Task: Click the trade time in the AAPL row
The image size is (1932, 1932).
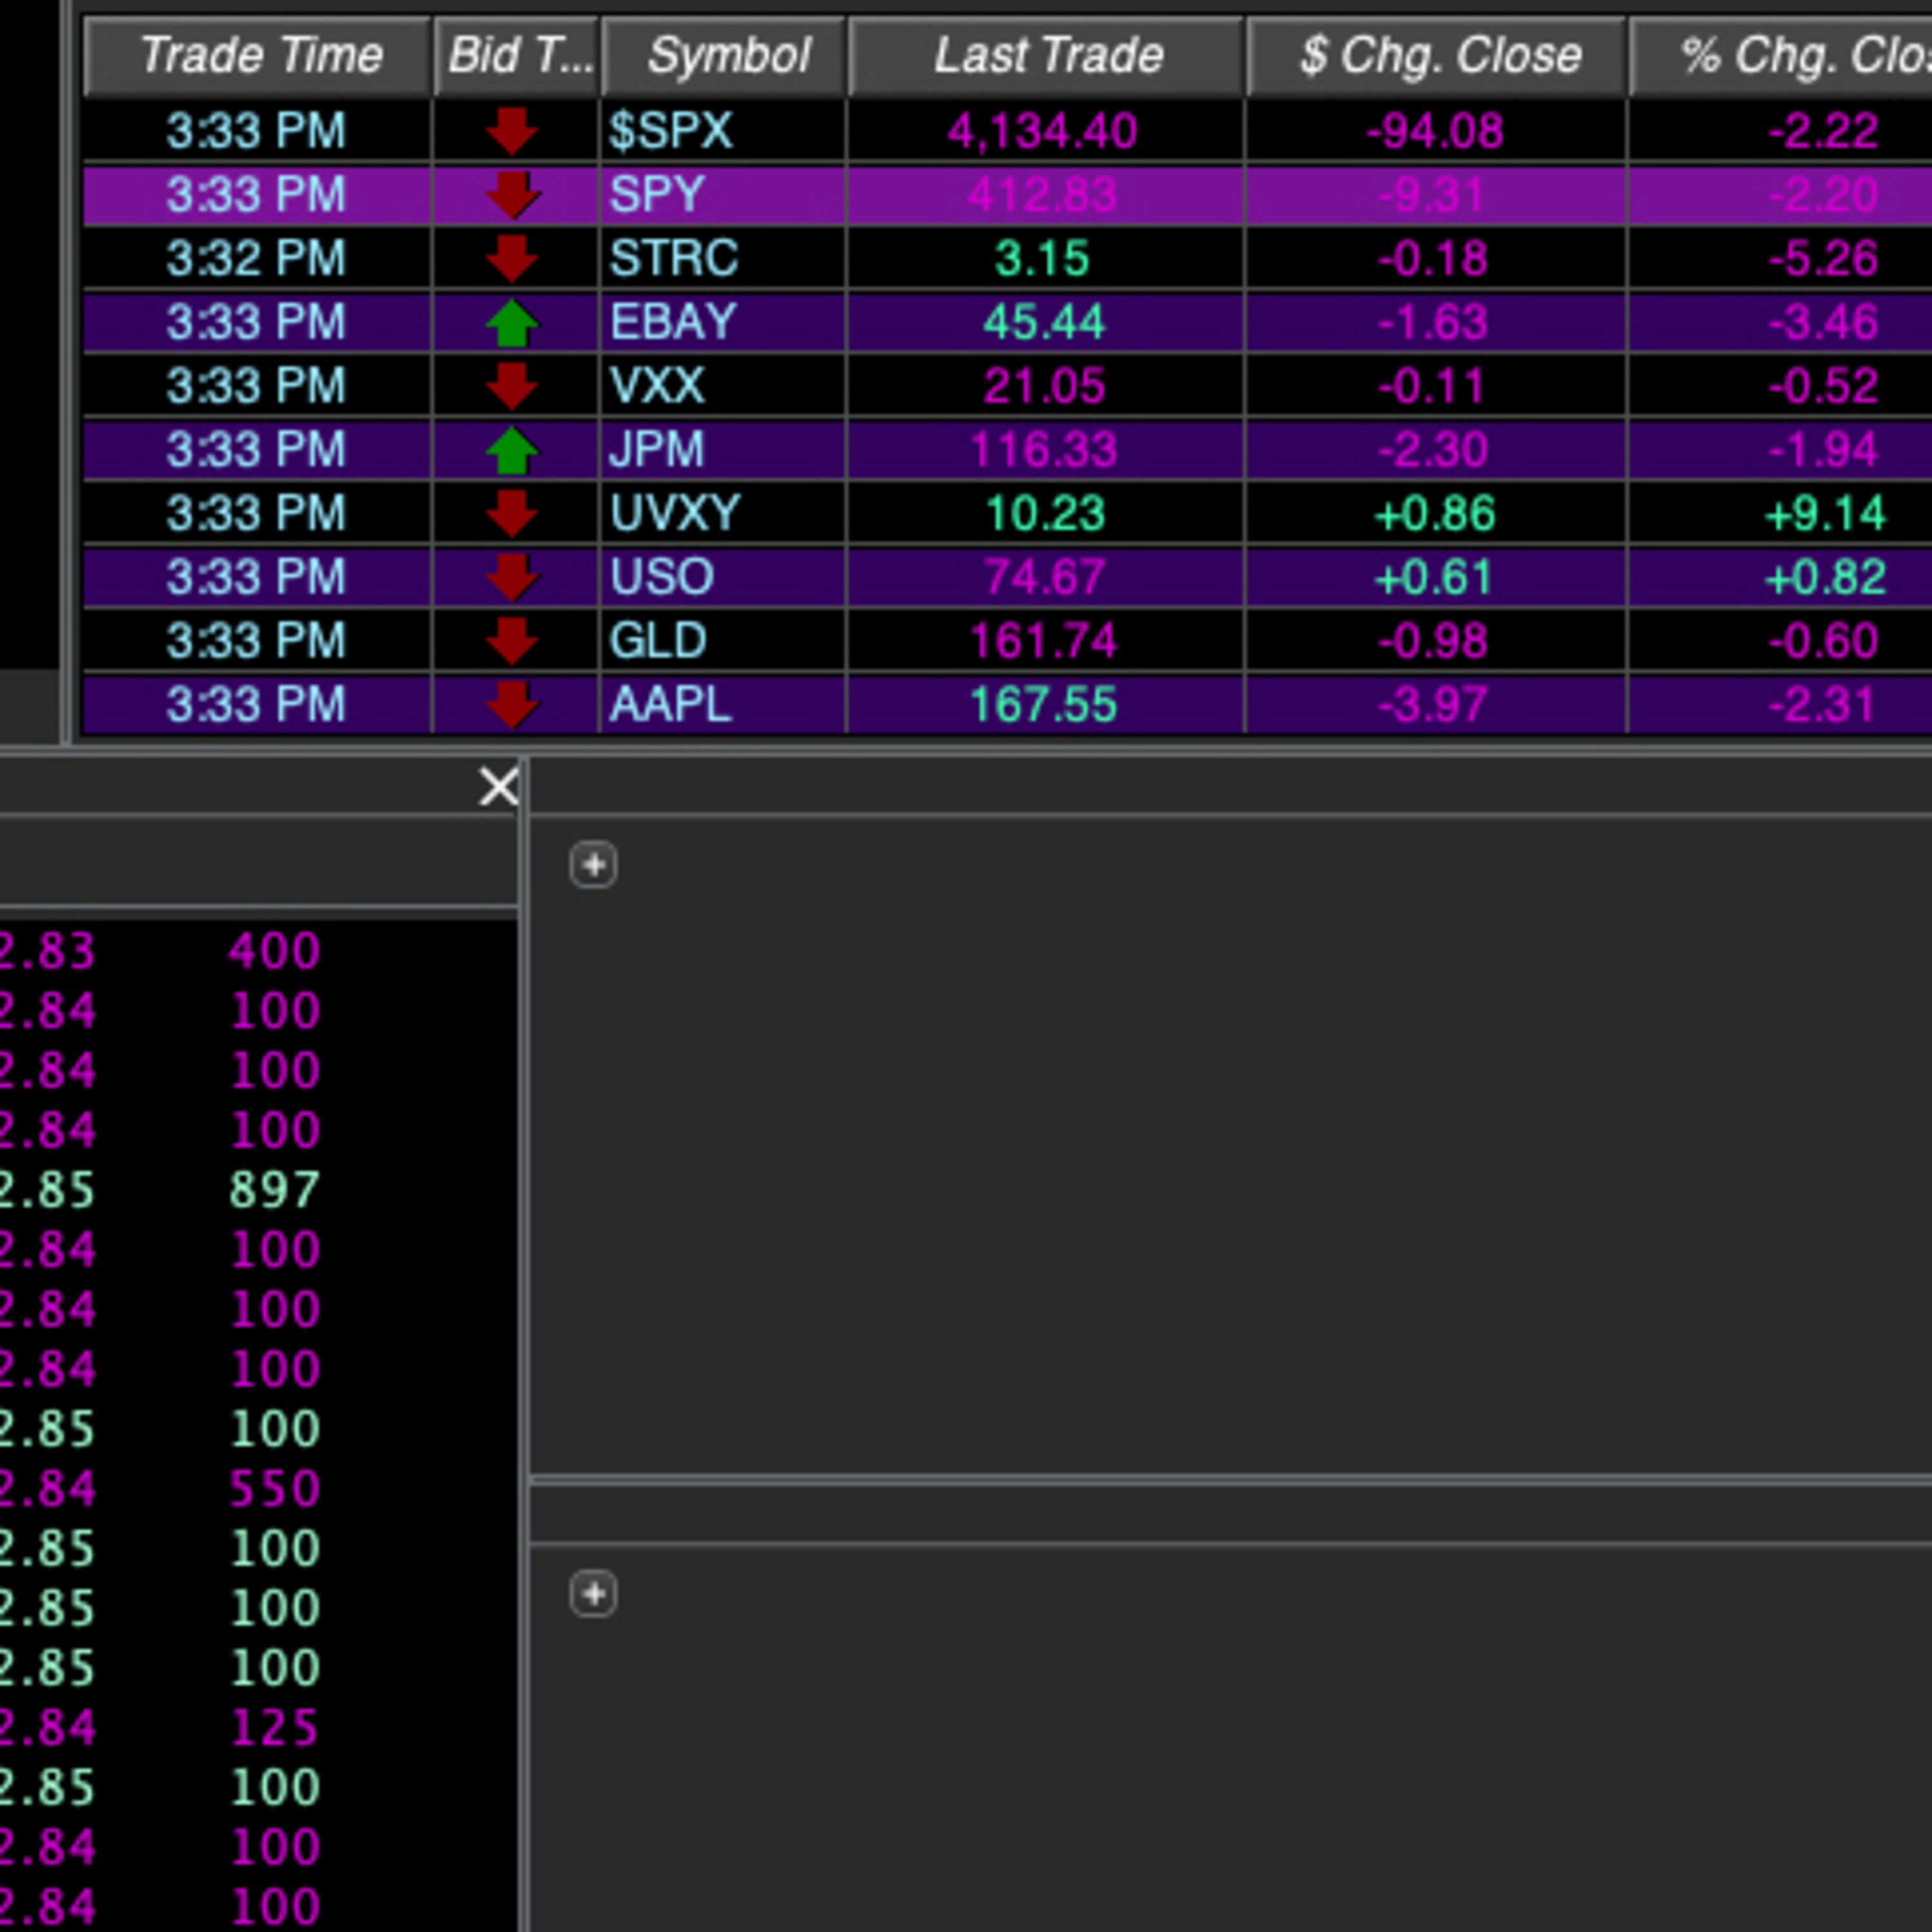Action: coord(256,705)
